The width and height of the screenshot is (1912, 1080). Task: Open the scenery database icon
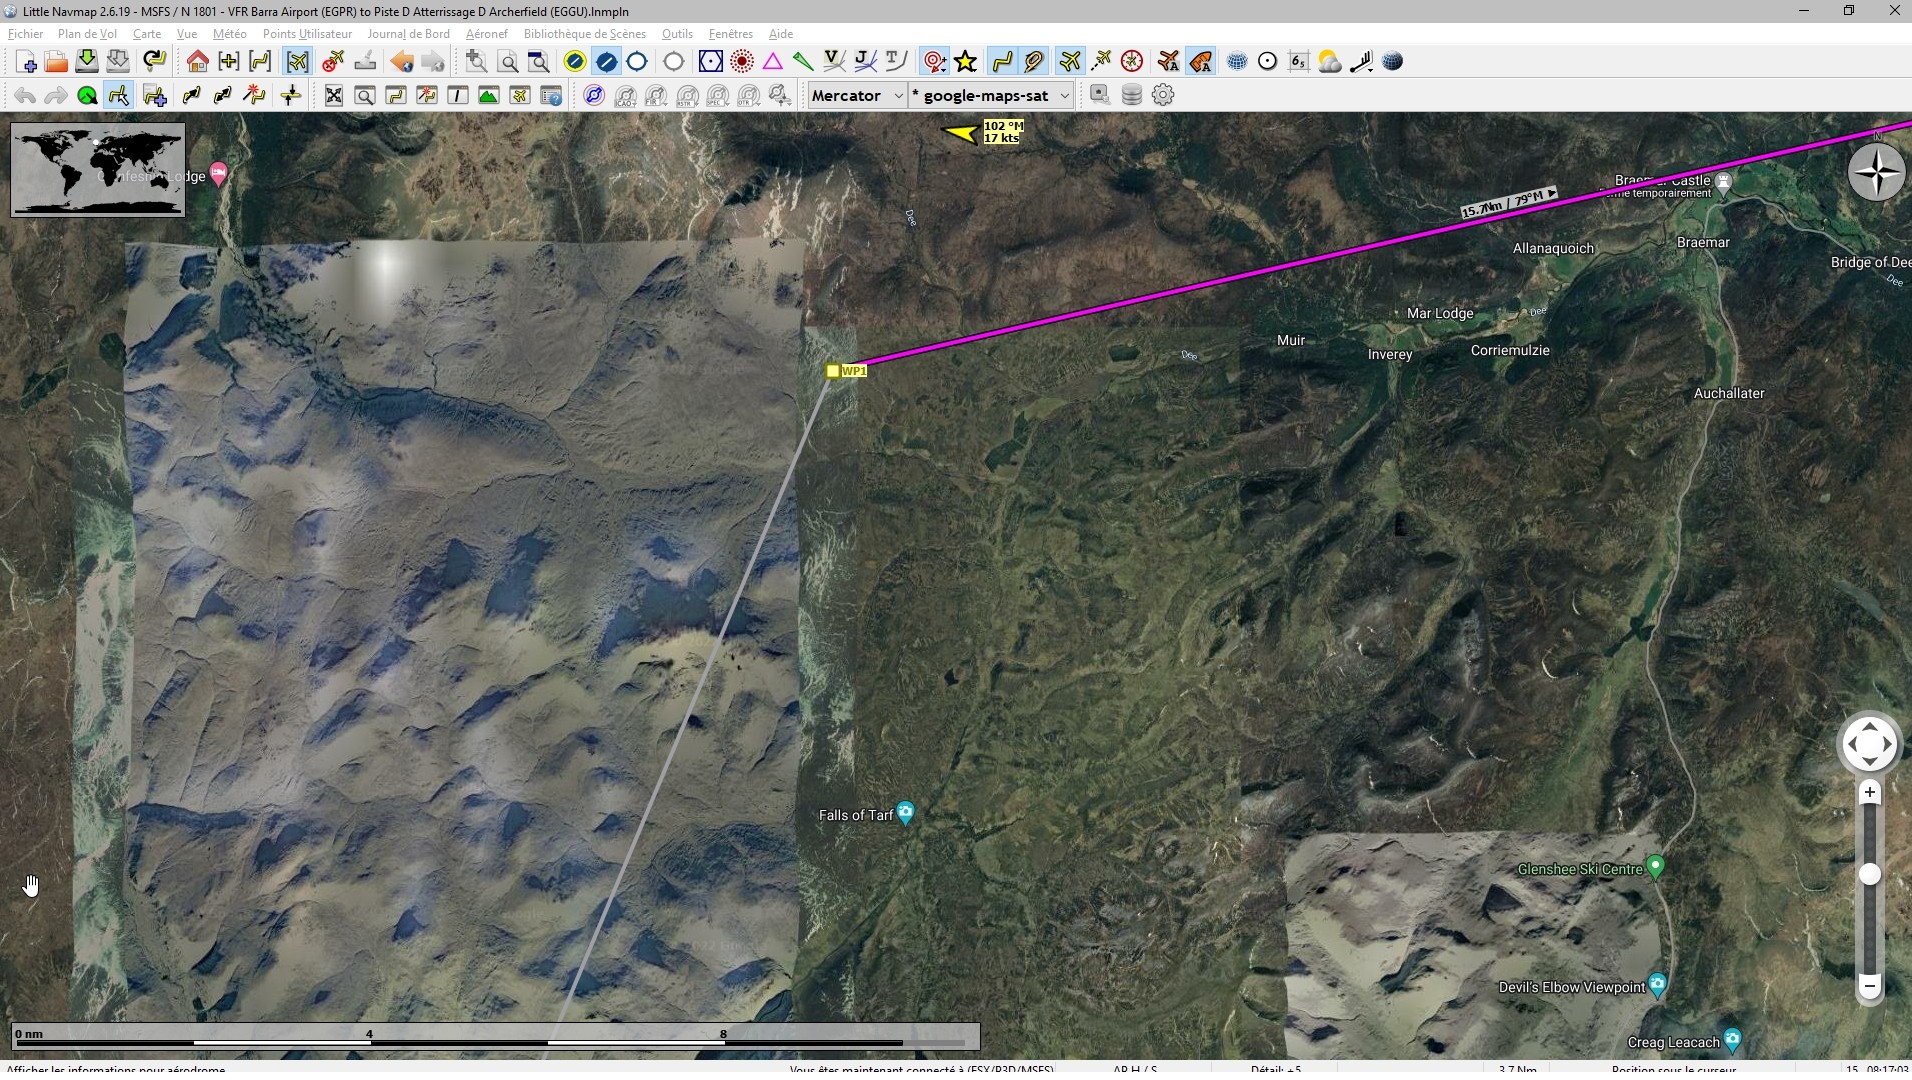1132,95
